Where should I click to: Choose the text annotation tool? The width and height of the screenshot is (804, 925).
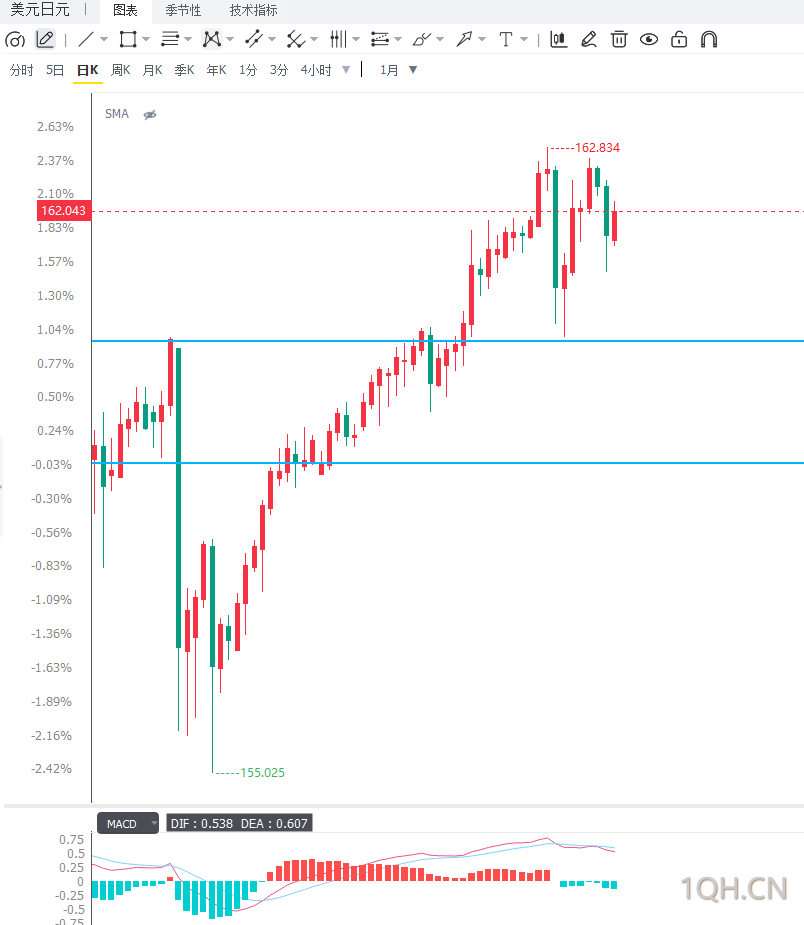pos(506,40)
